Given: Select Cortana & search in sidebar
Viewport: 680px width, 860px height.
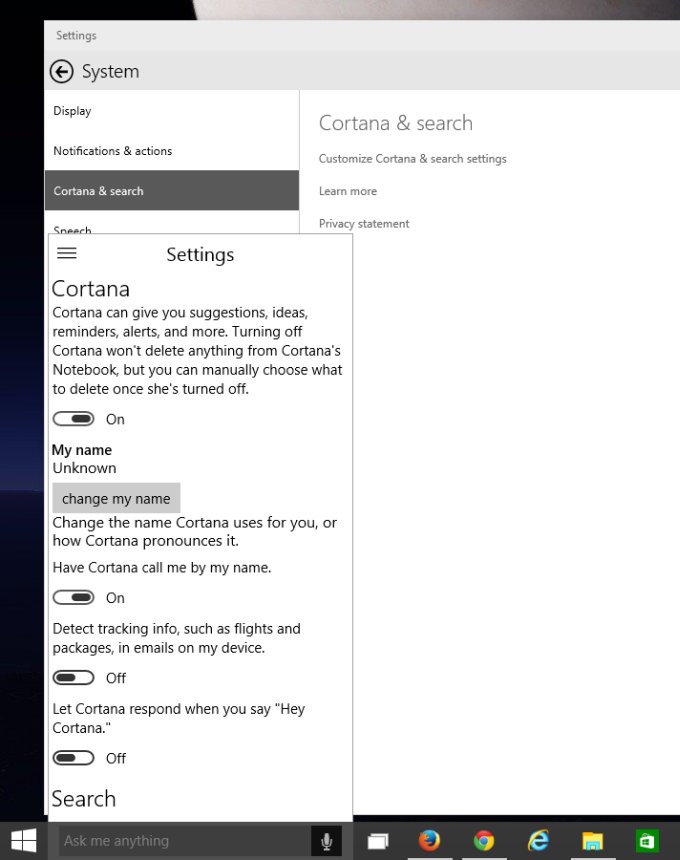Looking at the screenshot, I should click(x=172, y=190).
